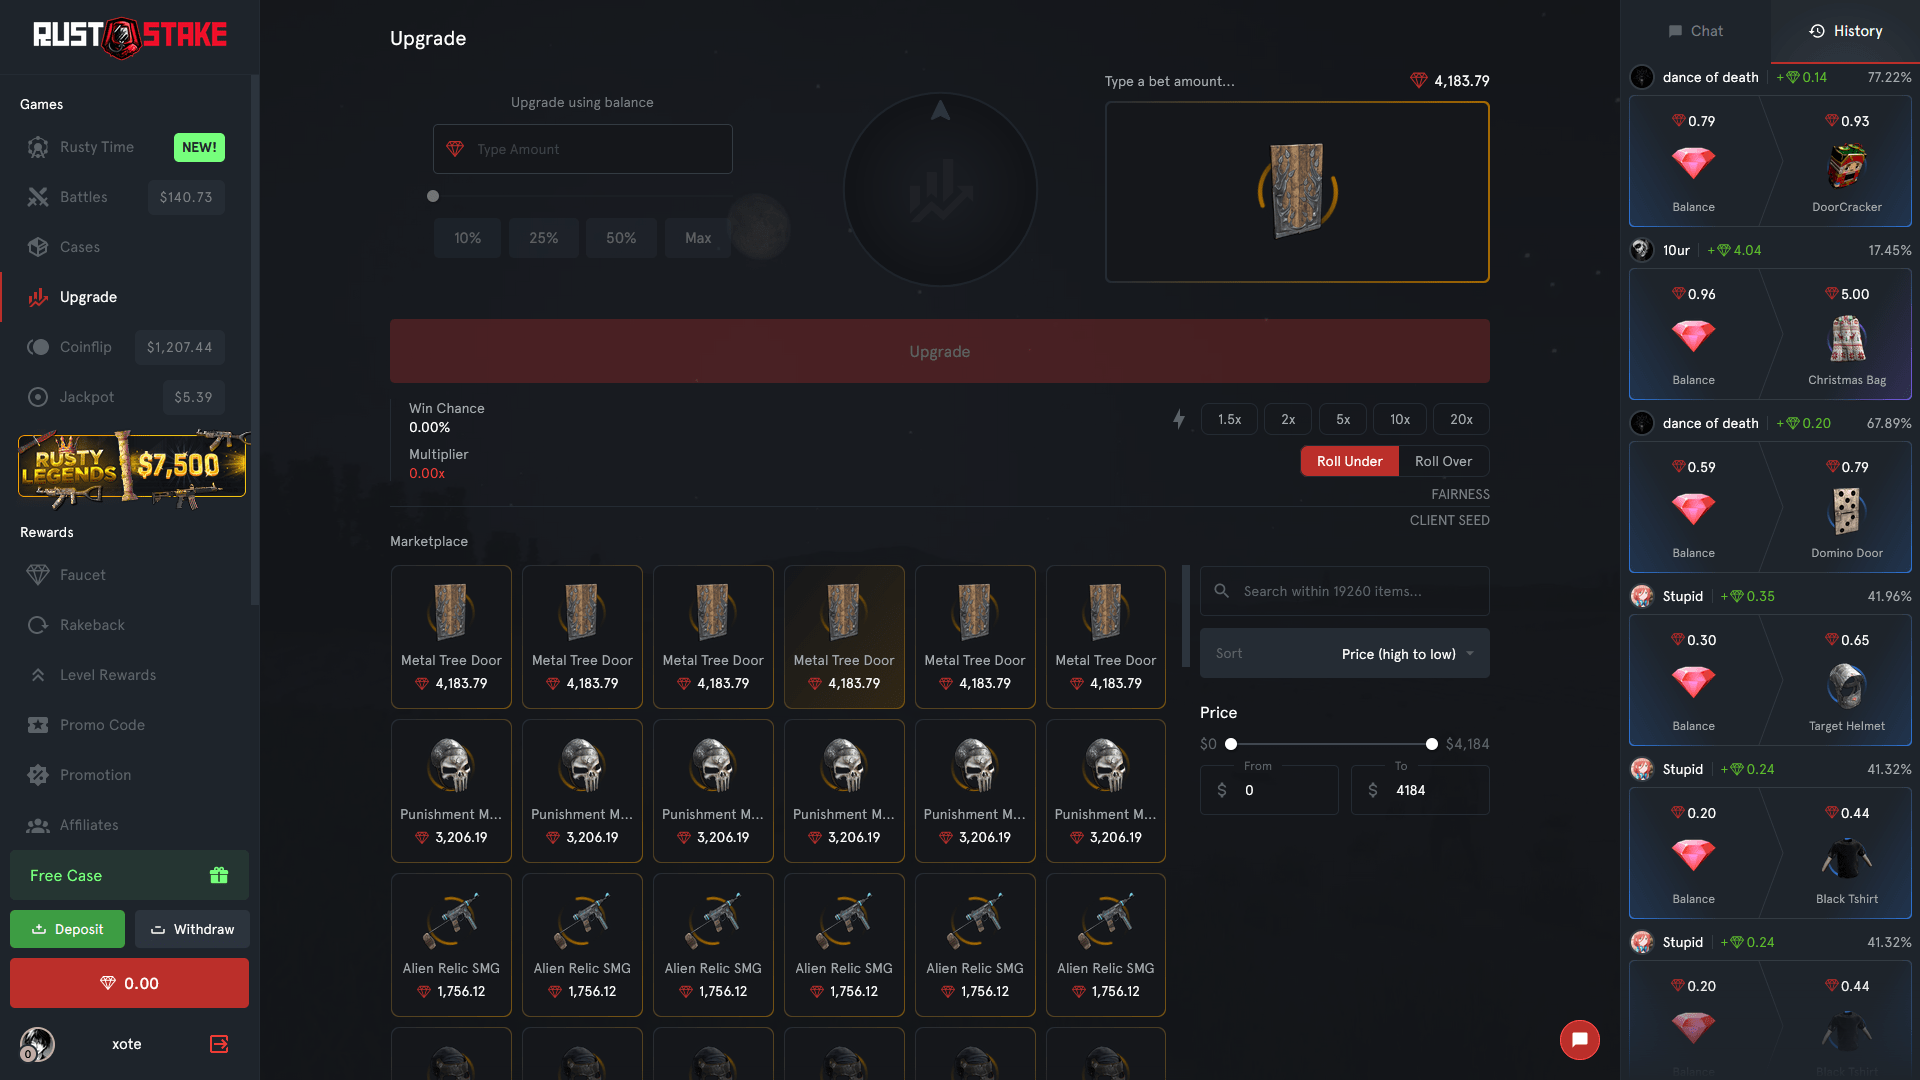Expand the CLIENT SEED section

[1449, 520]
